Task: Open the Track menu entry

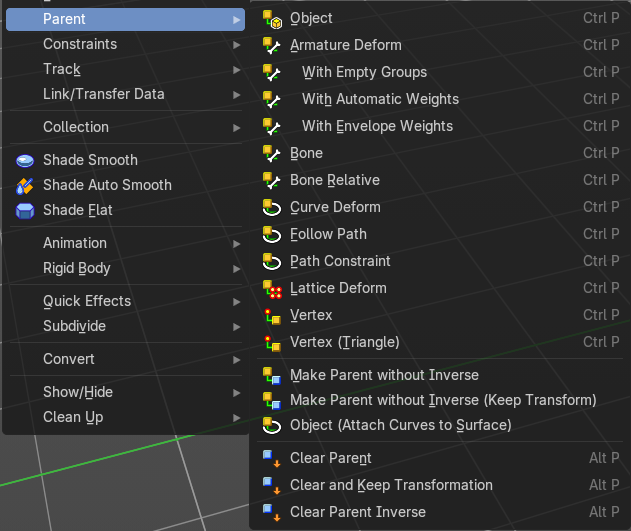Action: 126,69
